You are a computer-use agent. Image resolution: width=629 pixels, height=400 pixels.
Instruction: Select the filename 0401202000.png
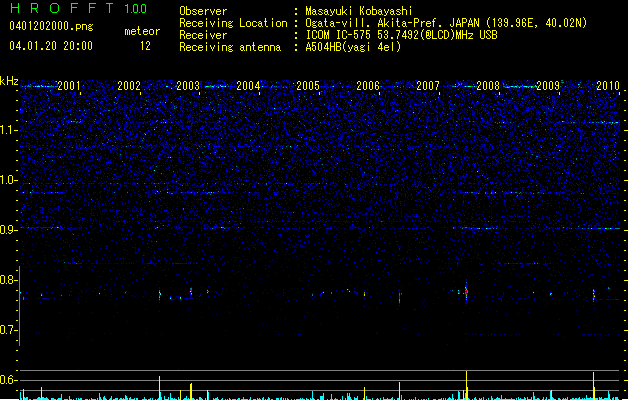[x=51, y=26]
